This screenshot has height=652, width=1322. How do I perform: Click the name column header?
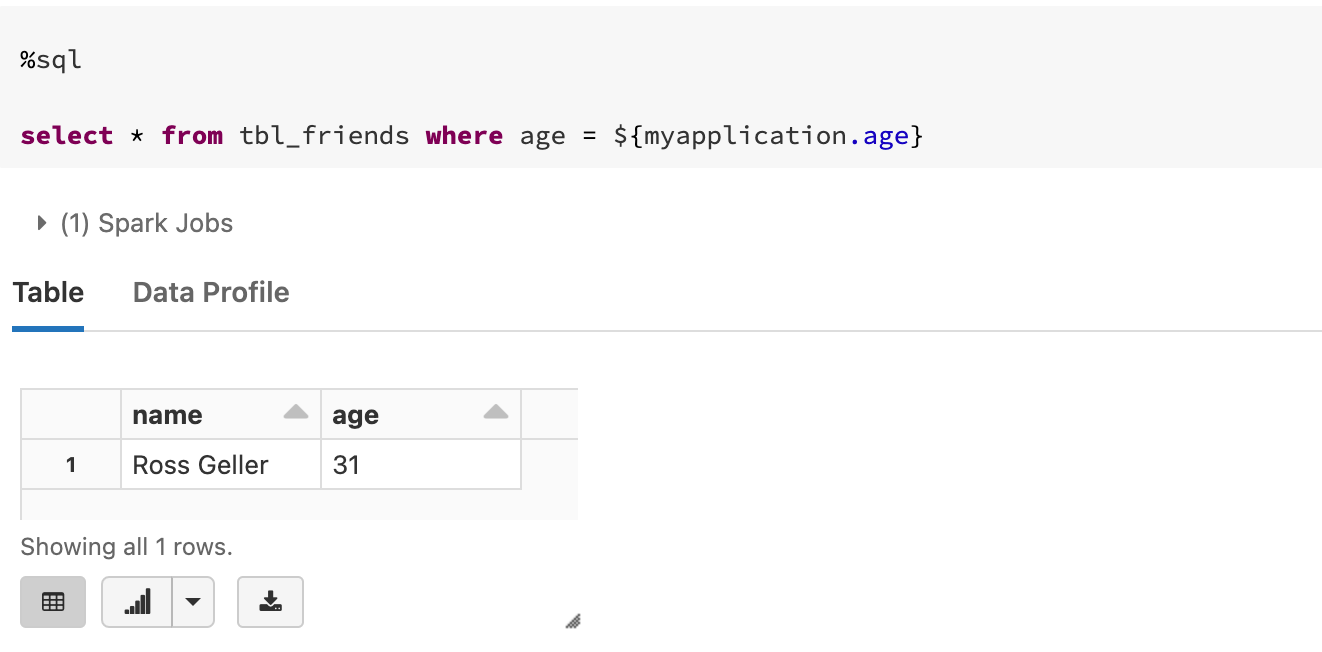pyautogui.click(x=220, y=414)
